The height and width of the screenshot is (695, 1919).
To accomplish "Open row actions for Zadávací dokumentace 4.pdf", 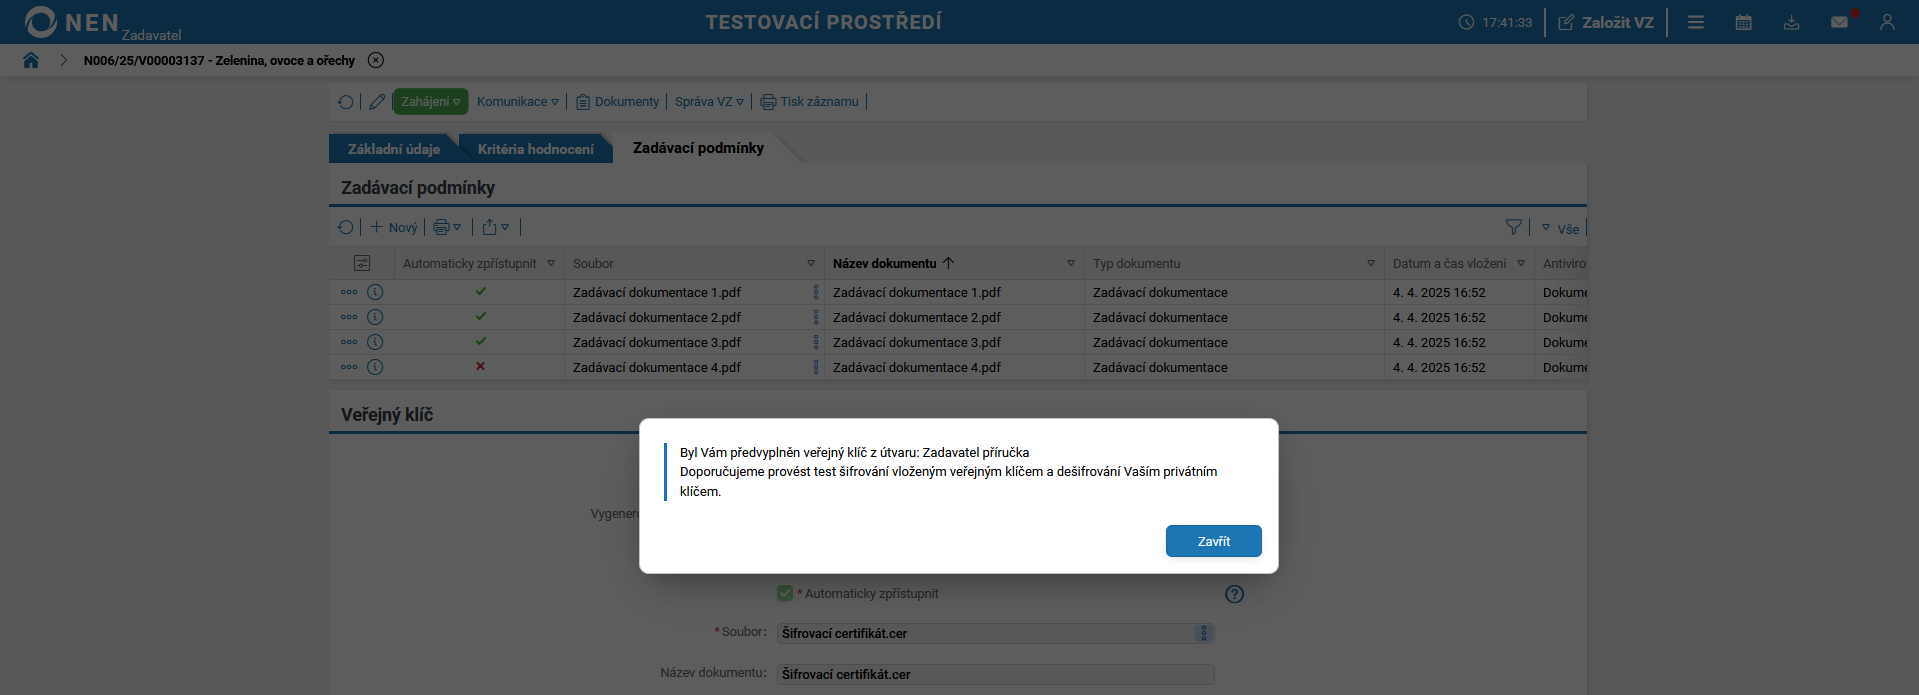I will coord(349,367).
